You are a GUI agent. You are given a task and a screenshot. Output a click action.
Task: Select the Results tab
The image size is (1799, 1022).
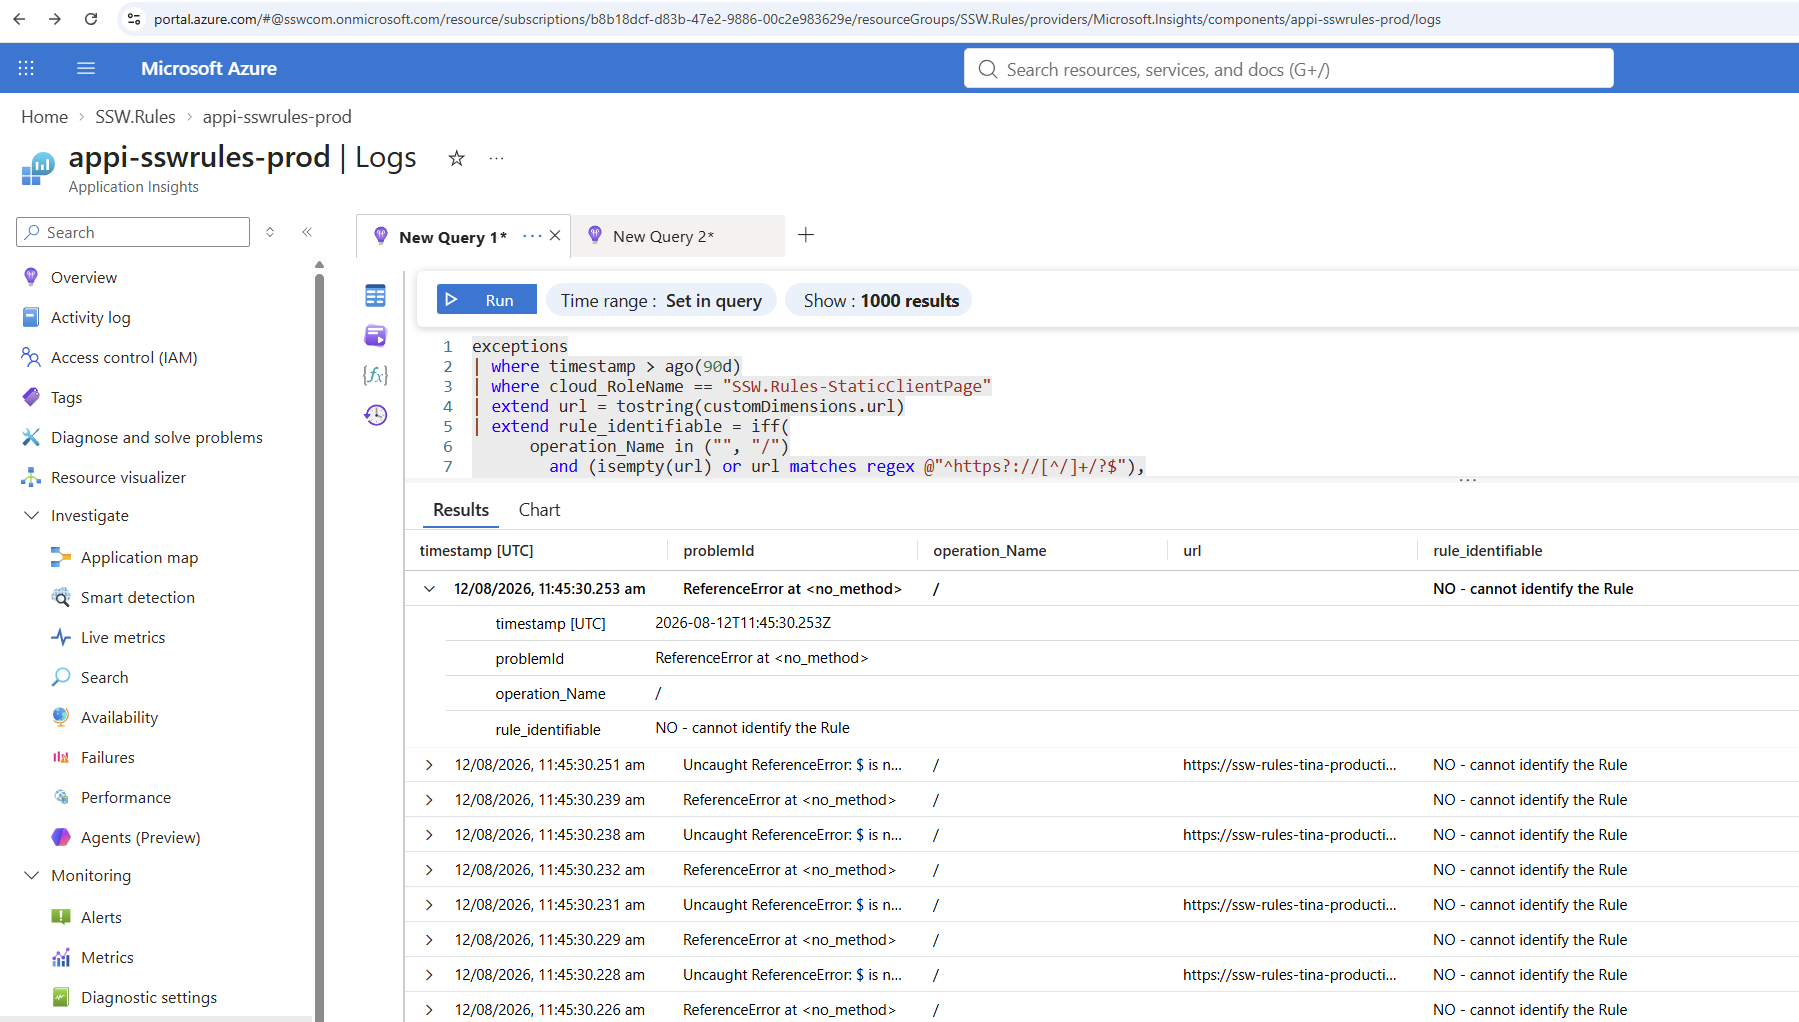point(461,510)
